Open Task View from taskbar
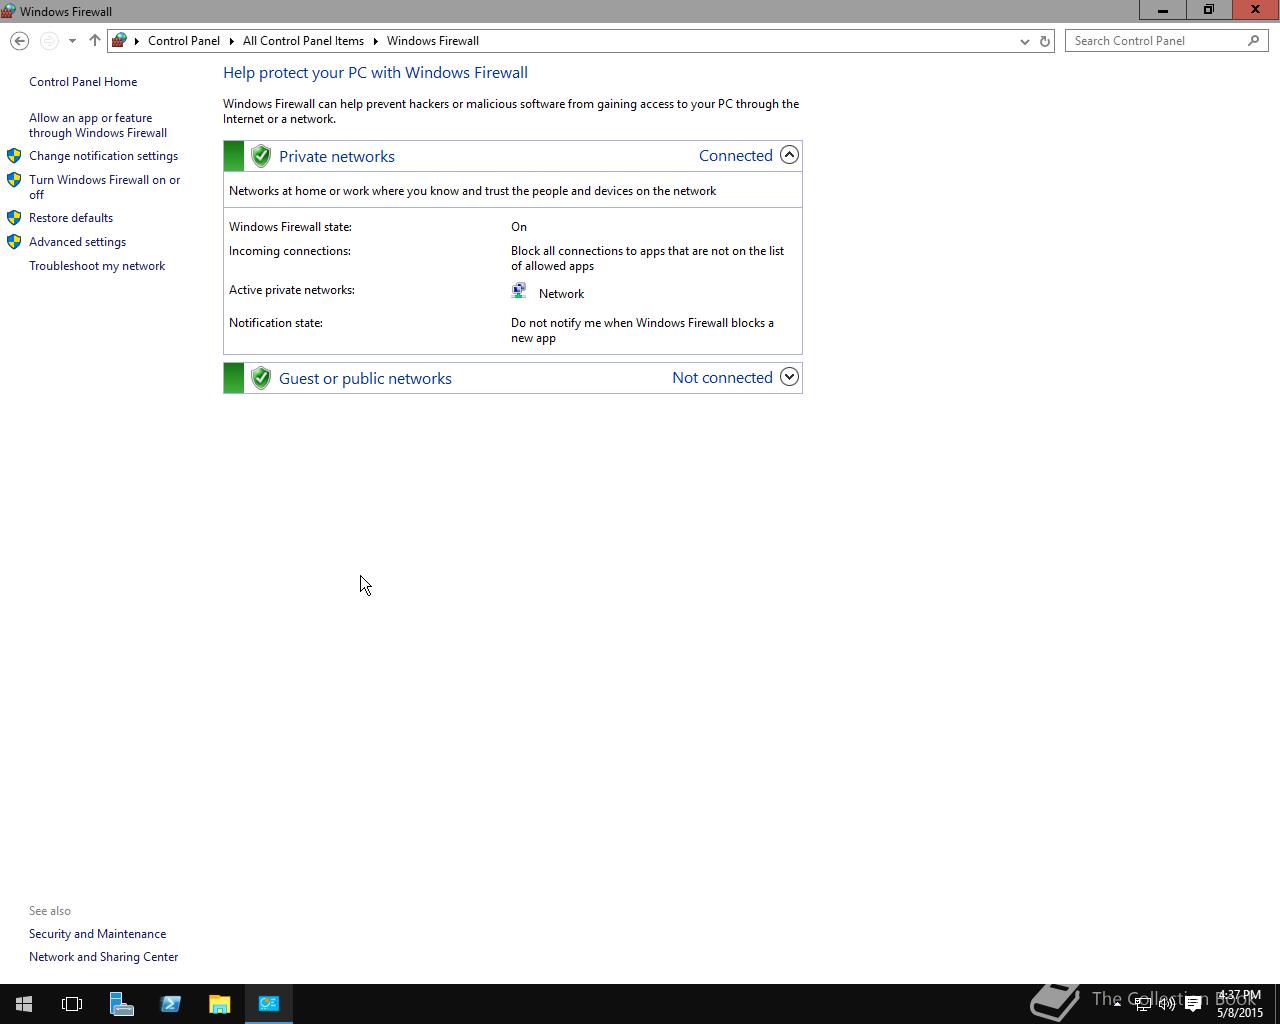This screenshot has width=1280, height=1024. [x=72, y=1004]
